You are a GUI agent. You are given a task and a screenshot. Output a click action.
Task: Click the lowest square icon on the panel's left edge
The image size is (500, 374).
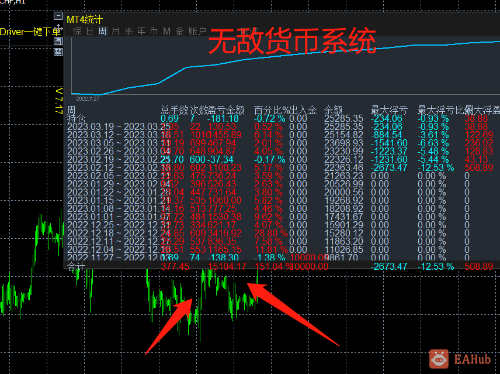coord(59,52)
